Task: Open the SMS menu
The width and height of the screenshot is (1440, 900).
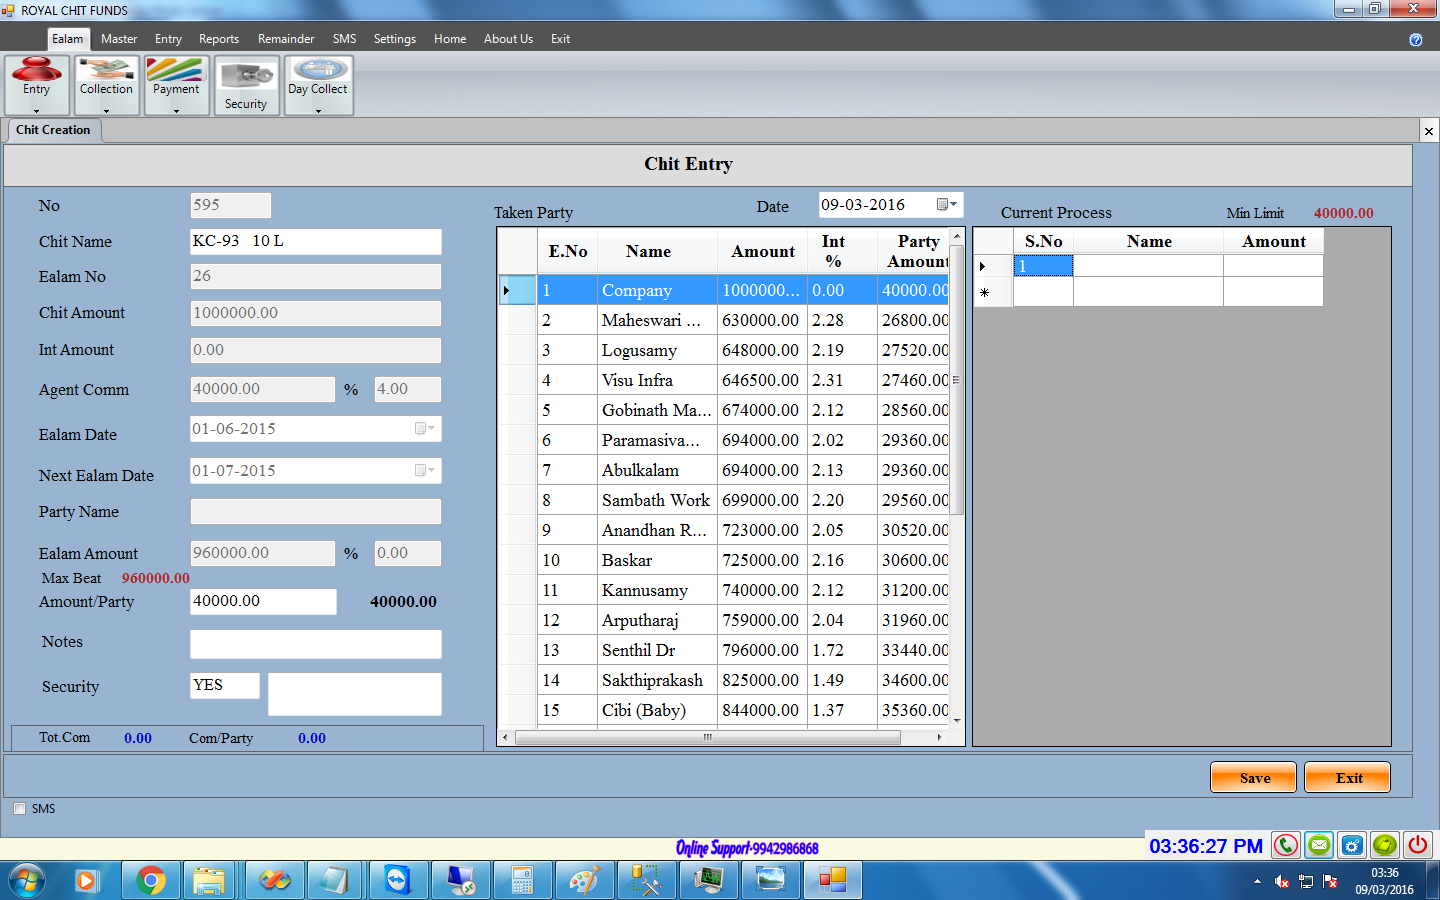Action: 345,39
